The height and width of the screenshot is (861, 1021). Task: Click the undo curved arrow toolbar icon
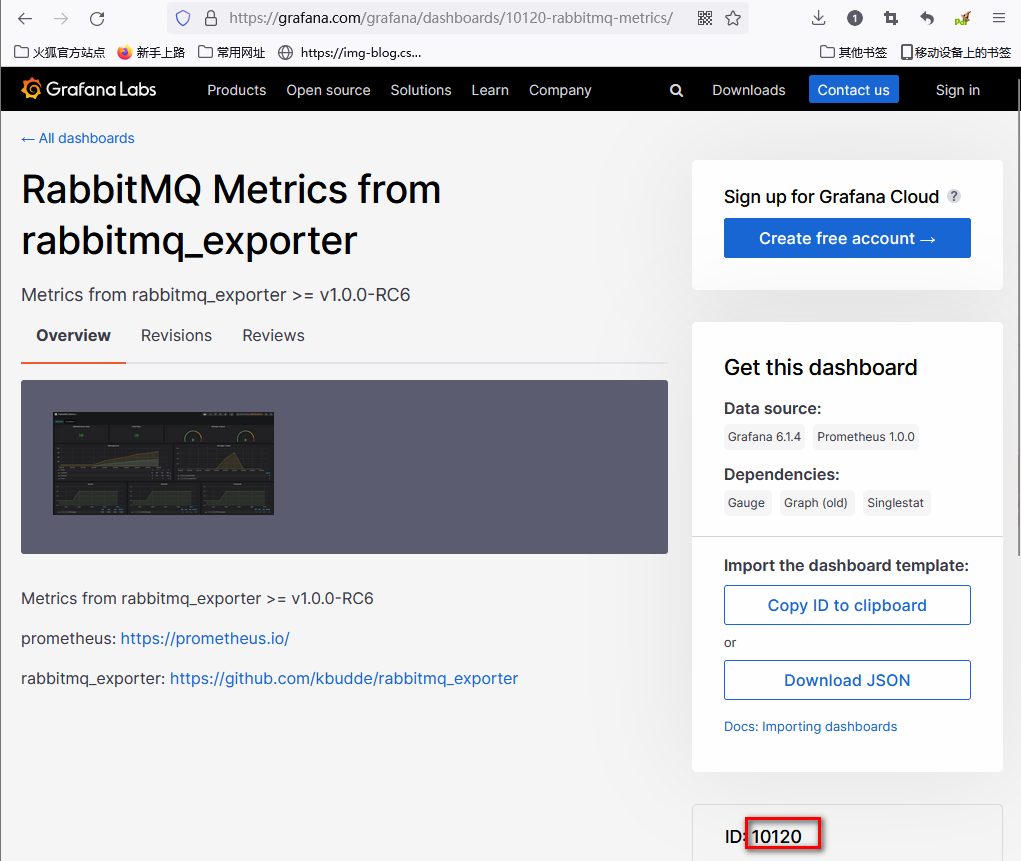click(x=927, y=18)
